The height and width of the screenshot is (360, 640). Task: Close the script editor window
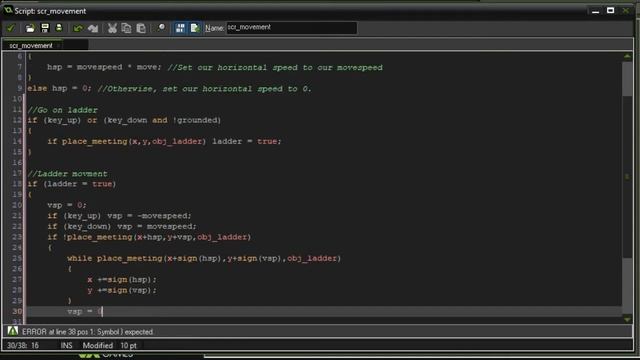pos(626,11)
